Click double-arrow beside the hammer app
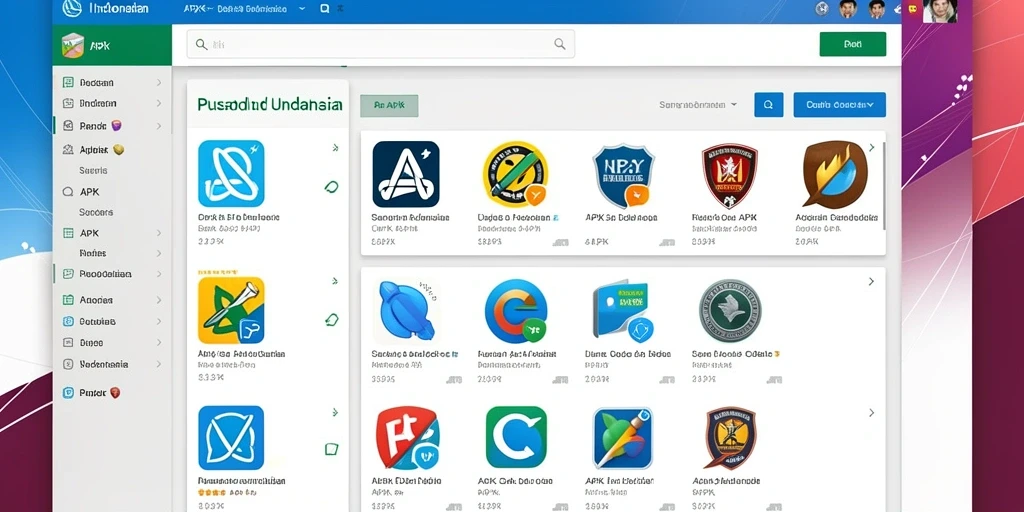Screen dimensions: 1024x512 point(335,281)
